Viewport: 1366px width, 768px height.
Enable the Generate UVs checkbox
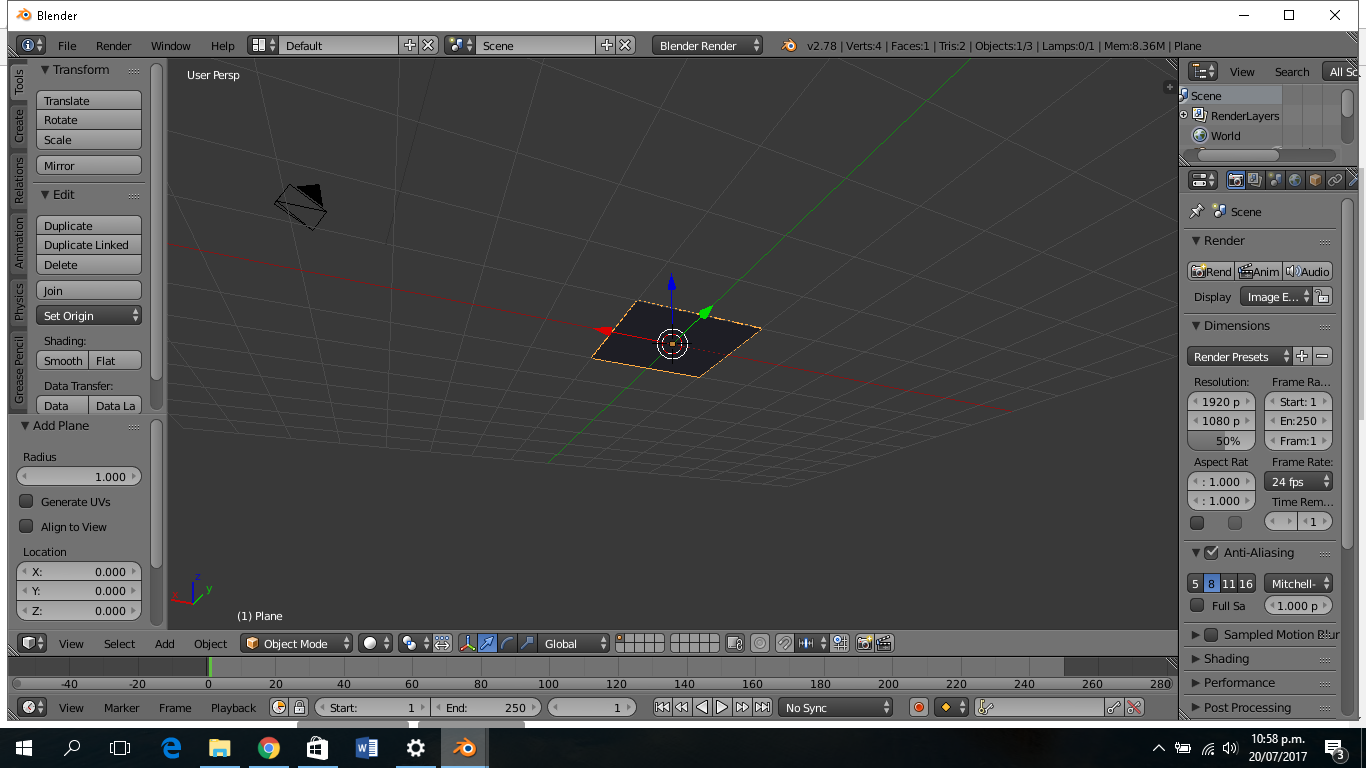point(27,502)
